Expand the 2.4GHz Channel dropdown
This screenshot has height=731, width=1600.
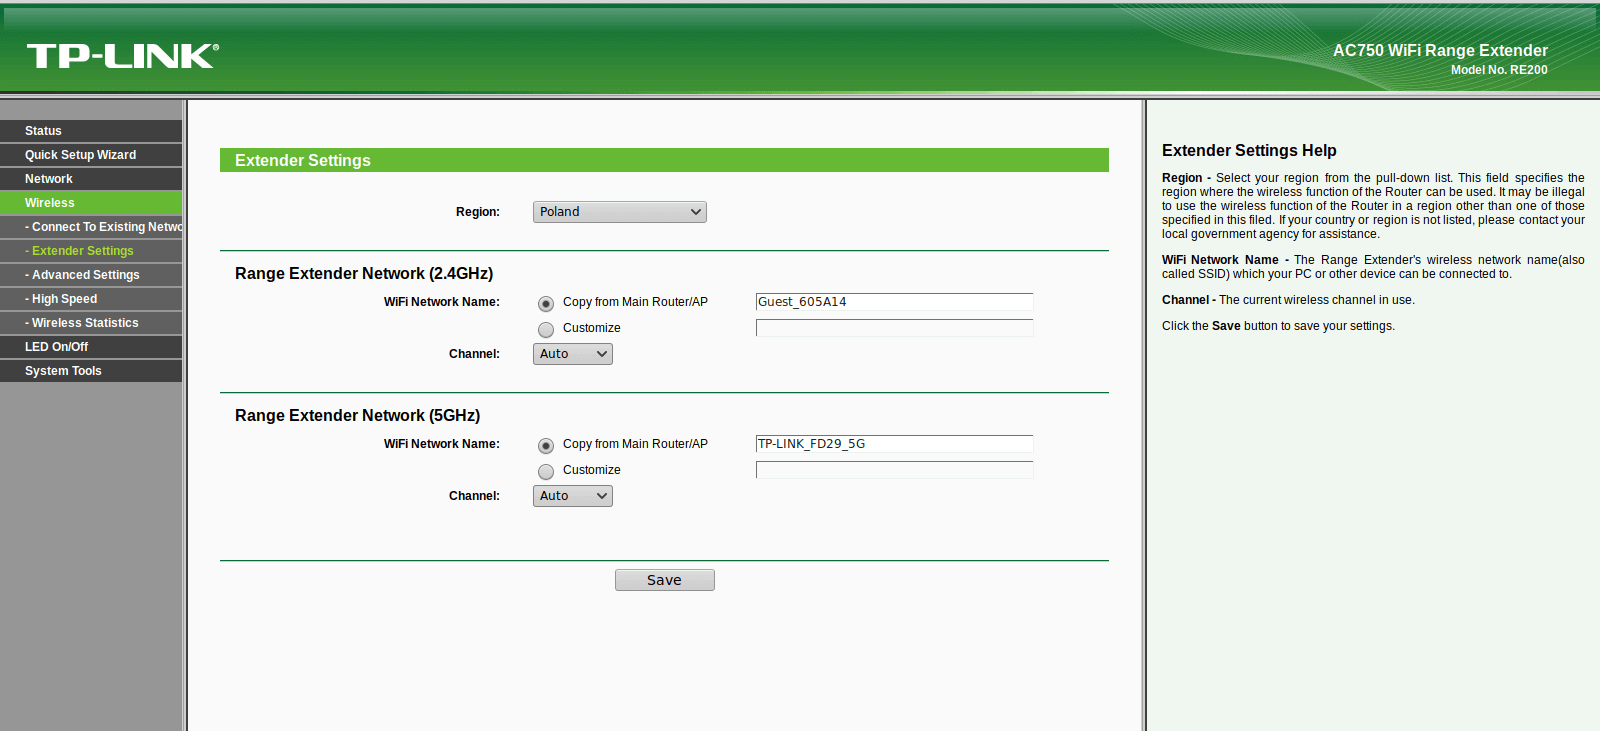click(573, 354)
